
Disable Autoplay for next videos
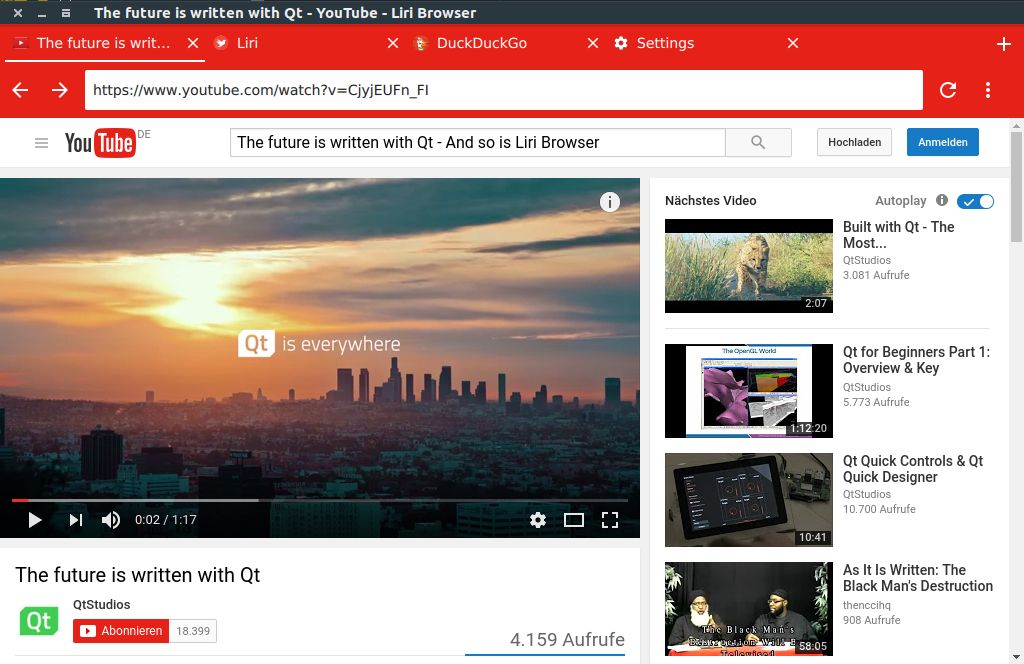coord(974,201)
